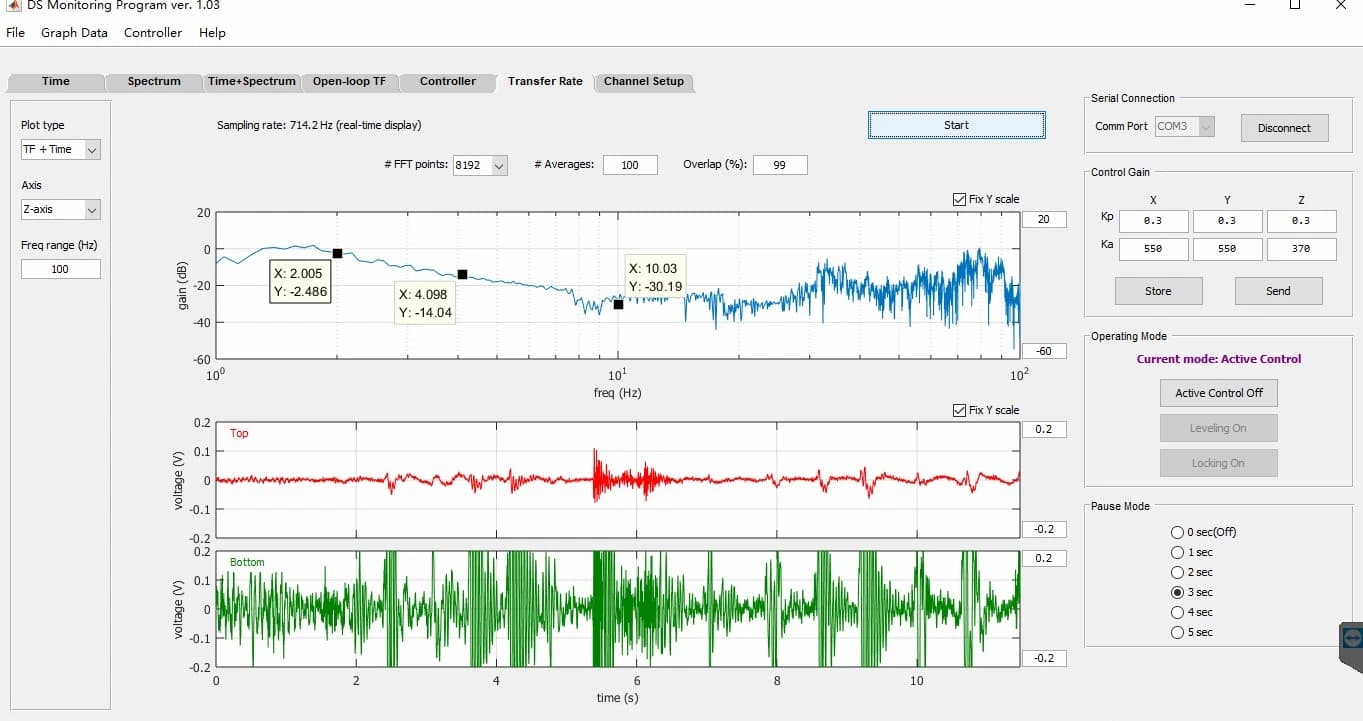Open the Channel Setup tab

[644, 81]
